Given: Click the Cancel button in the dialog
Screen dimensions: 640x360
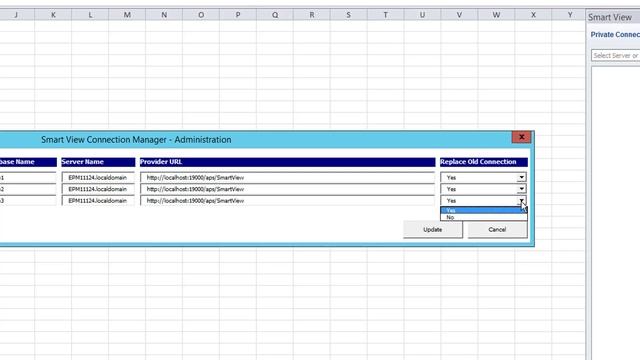Looking at the screenshot, I should (x=497, y=229).
